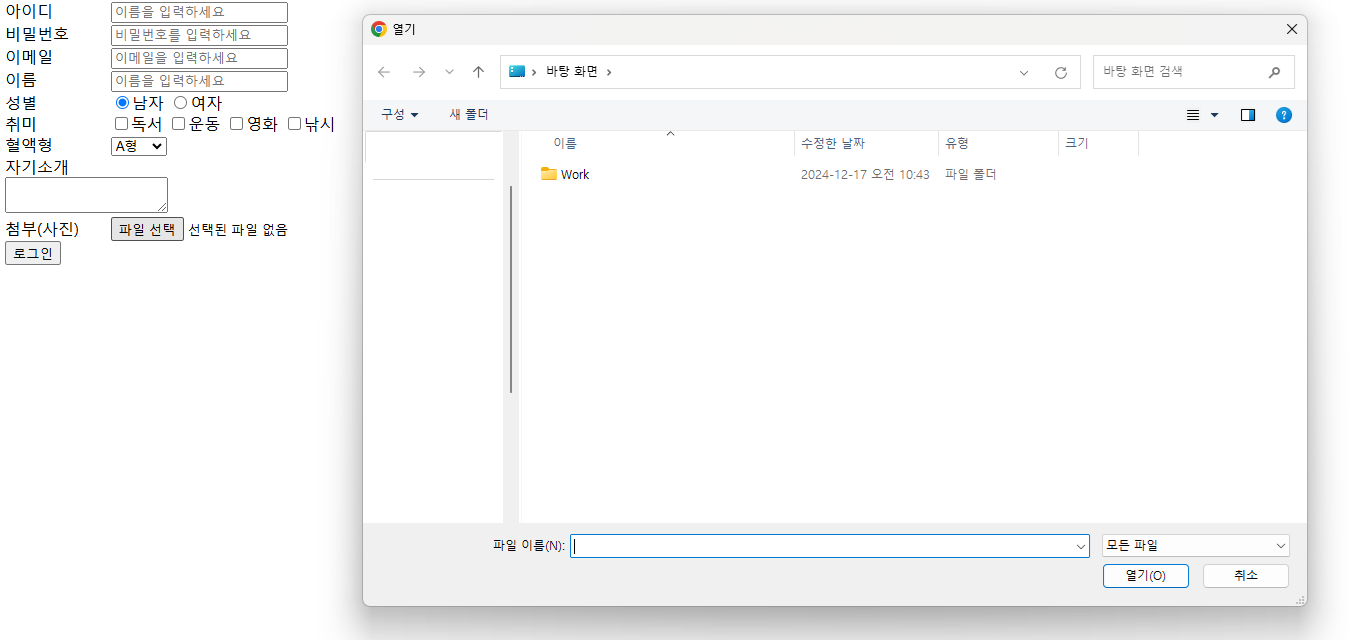
Task: Open the 구성 menu
Action: coord(399,115)
